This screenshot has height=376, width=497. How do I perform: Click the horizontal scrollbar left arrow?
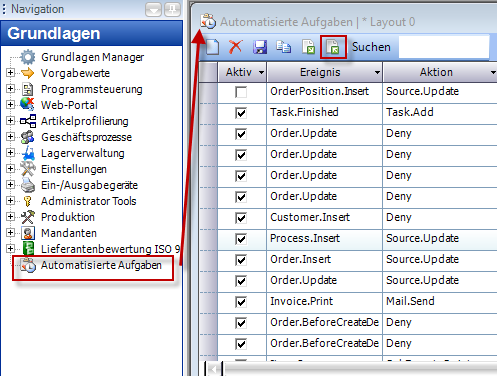click(x=213, y=369)
